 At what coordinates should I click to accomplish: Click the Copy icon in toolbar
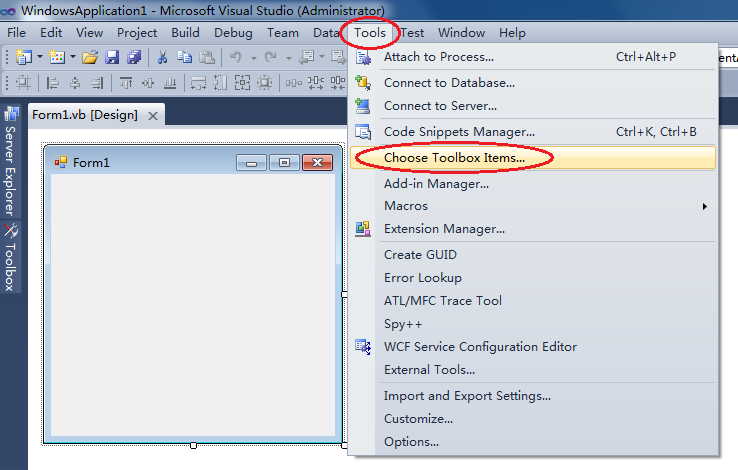point(184,57)
